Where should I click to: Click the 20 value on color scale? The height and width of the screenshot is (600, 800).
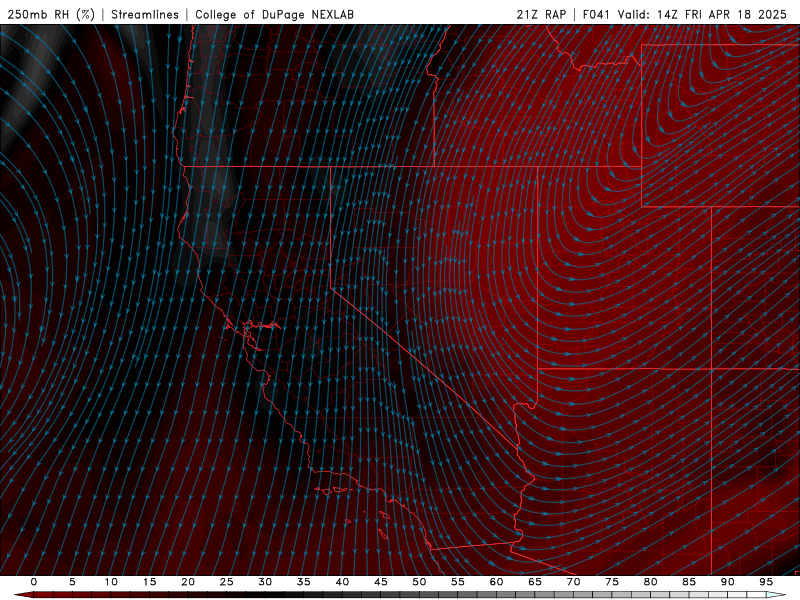coord(188,582)
